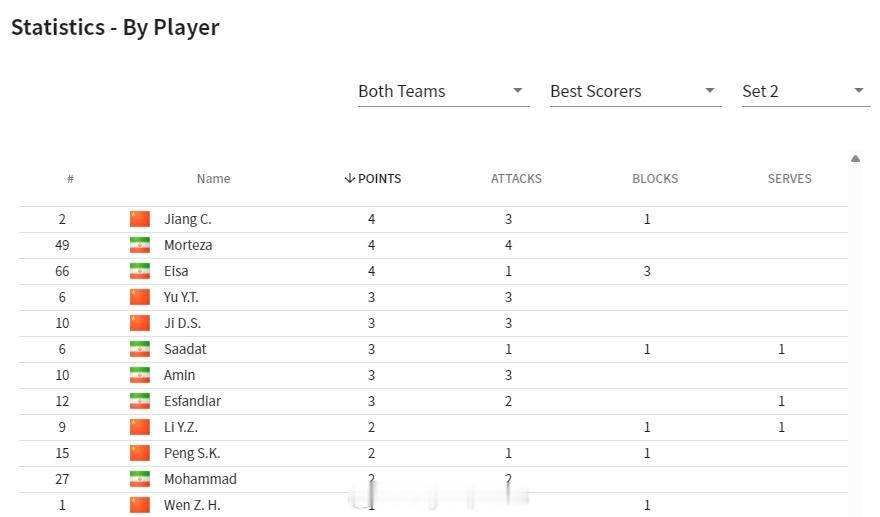Click the Iran flag next to Morteza
Viewport: 880px width, 517px height.
pyautogui.click(x=140, y=245)
